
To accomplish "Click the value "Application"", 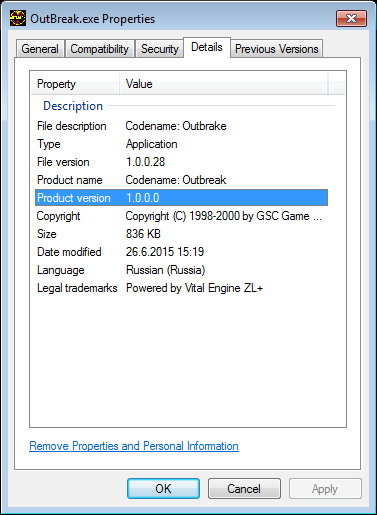I will click(152, 144).
